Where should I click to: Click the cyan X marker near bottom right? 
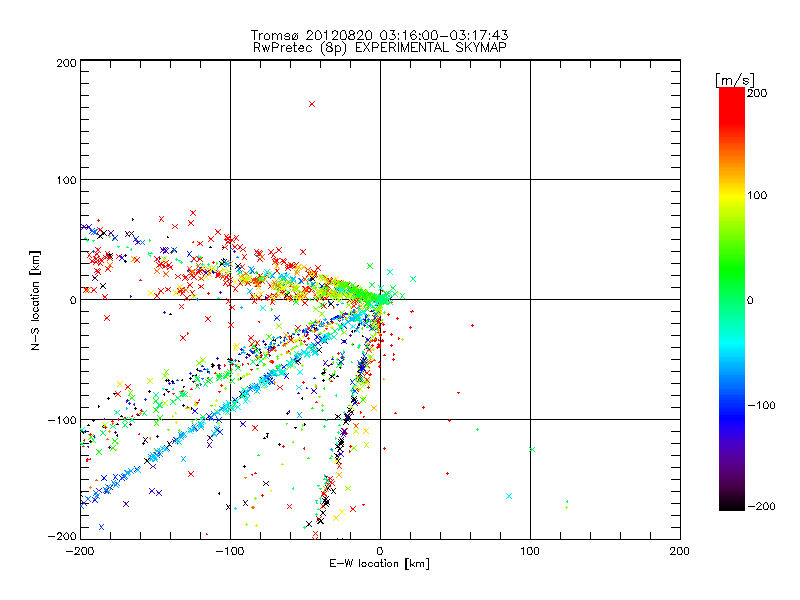(x=509, y=496)
